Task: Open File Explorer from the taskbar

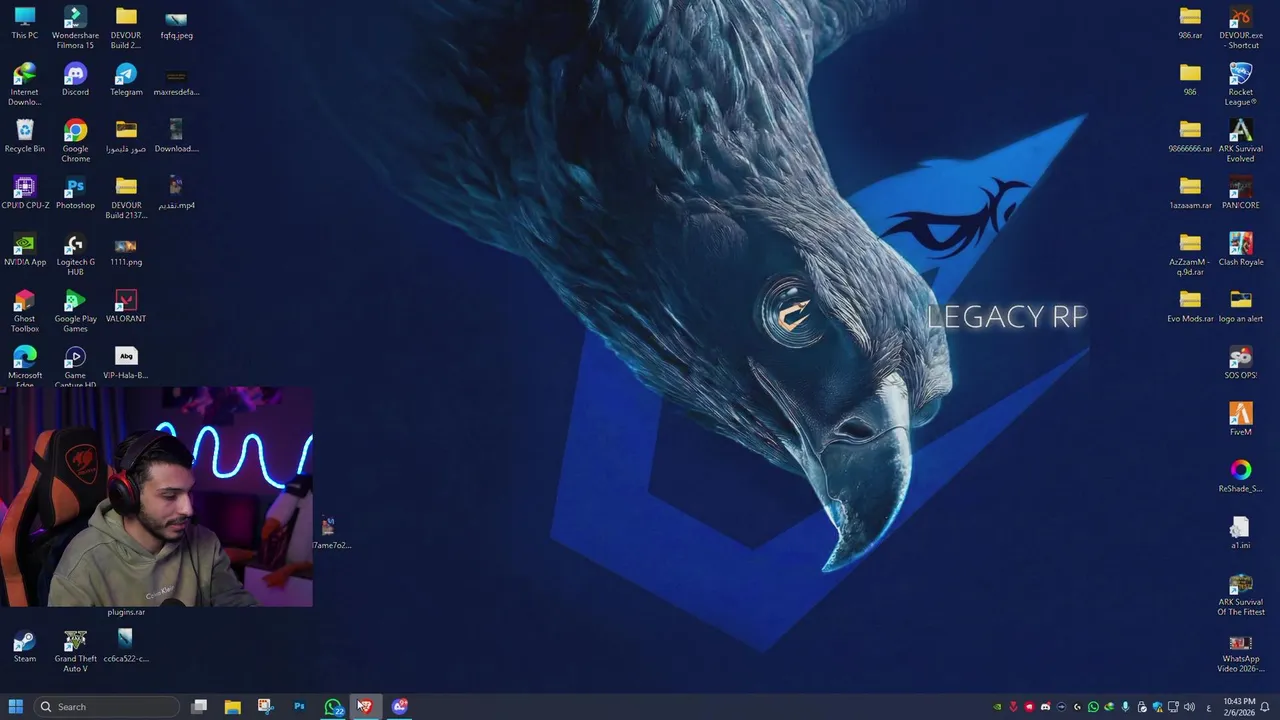Action: pyautogui.click(x=232, y=707)
